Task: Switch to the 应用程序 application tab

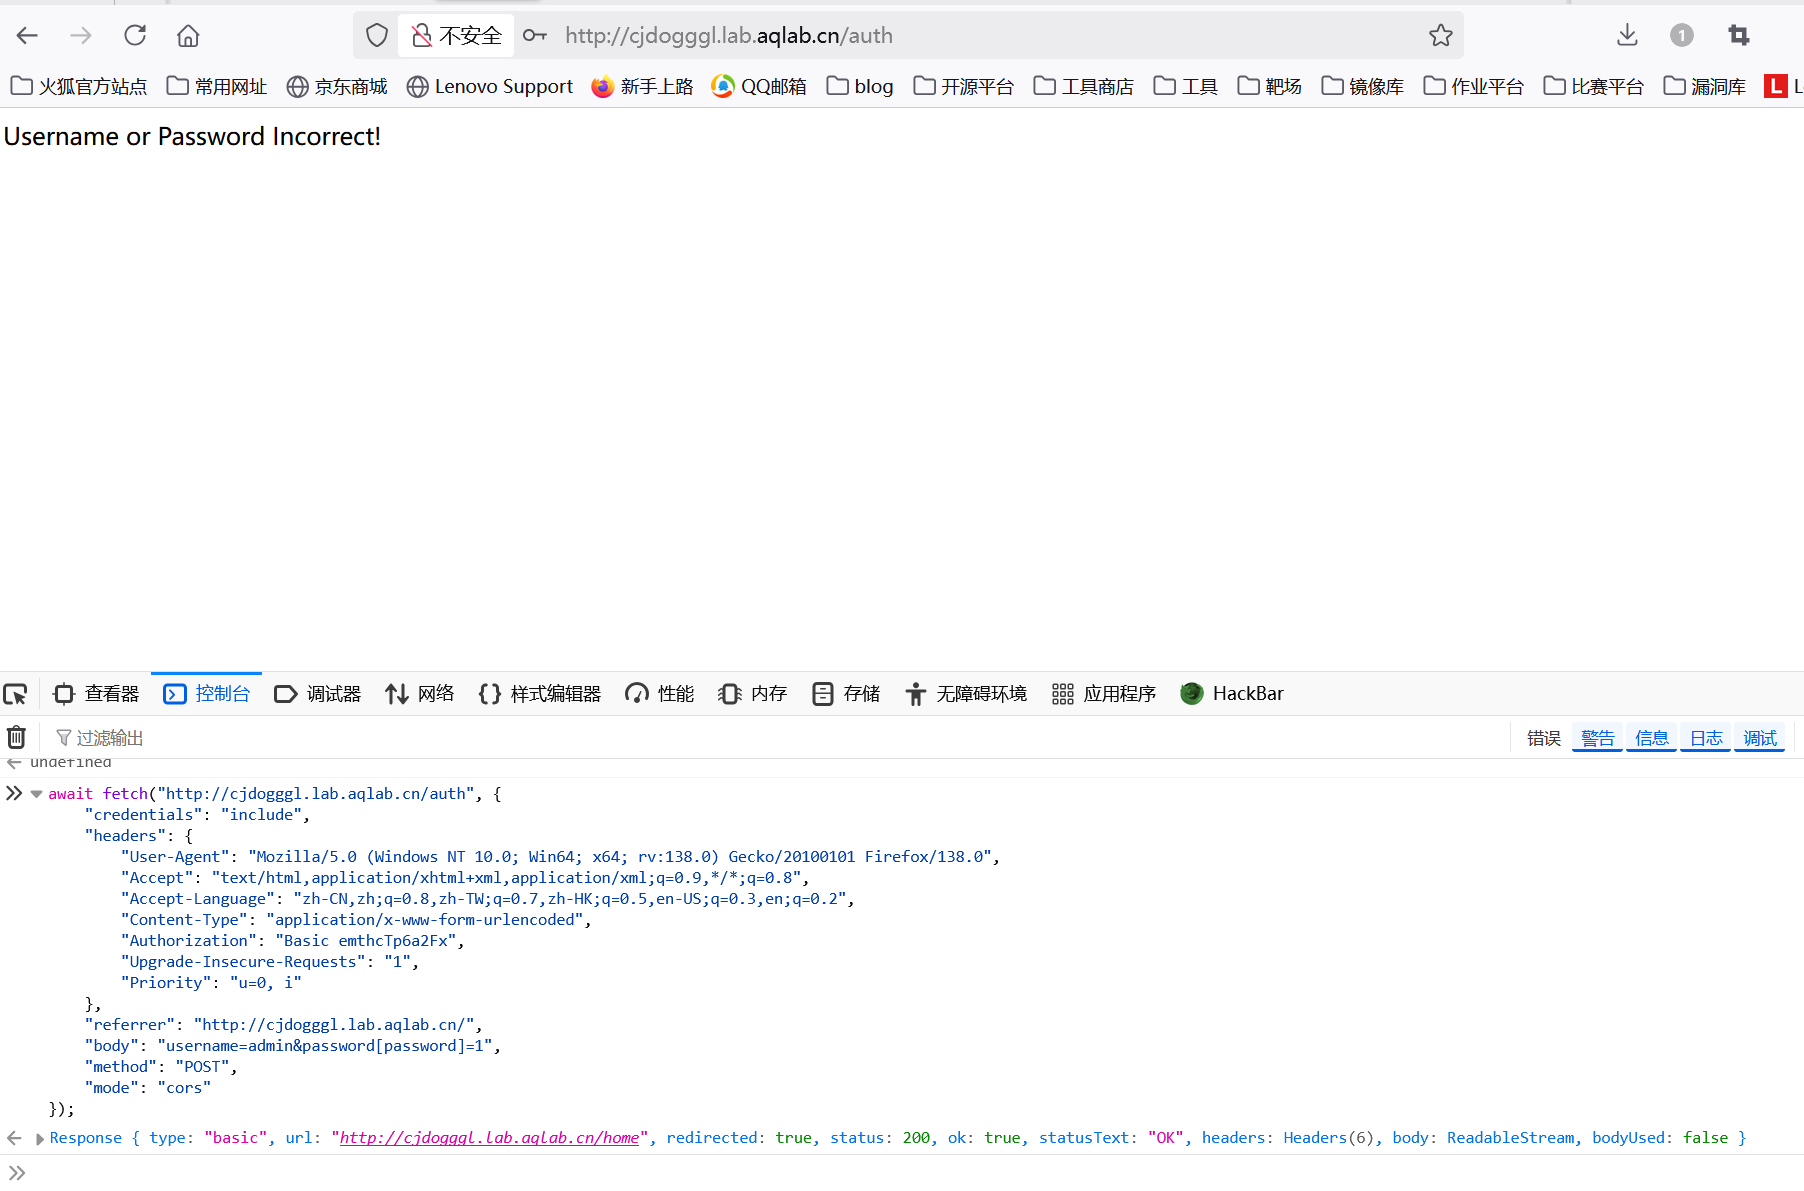Action: click(1104, 694)
